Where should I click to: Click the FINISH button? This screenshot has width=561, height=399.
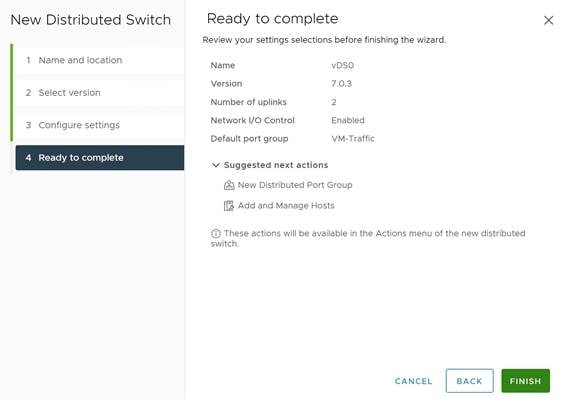click(525, 381)
